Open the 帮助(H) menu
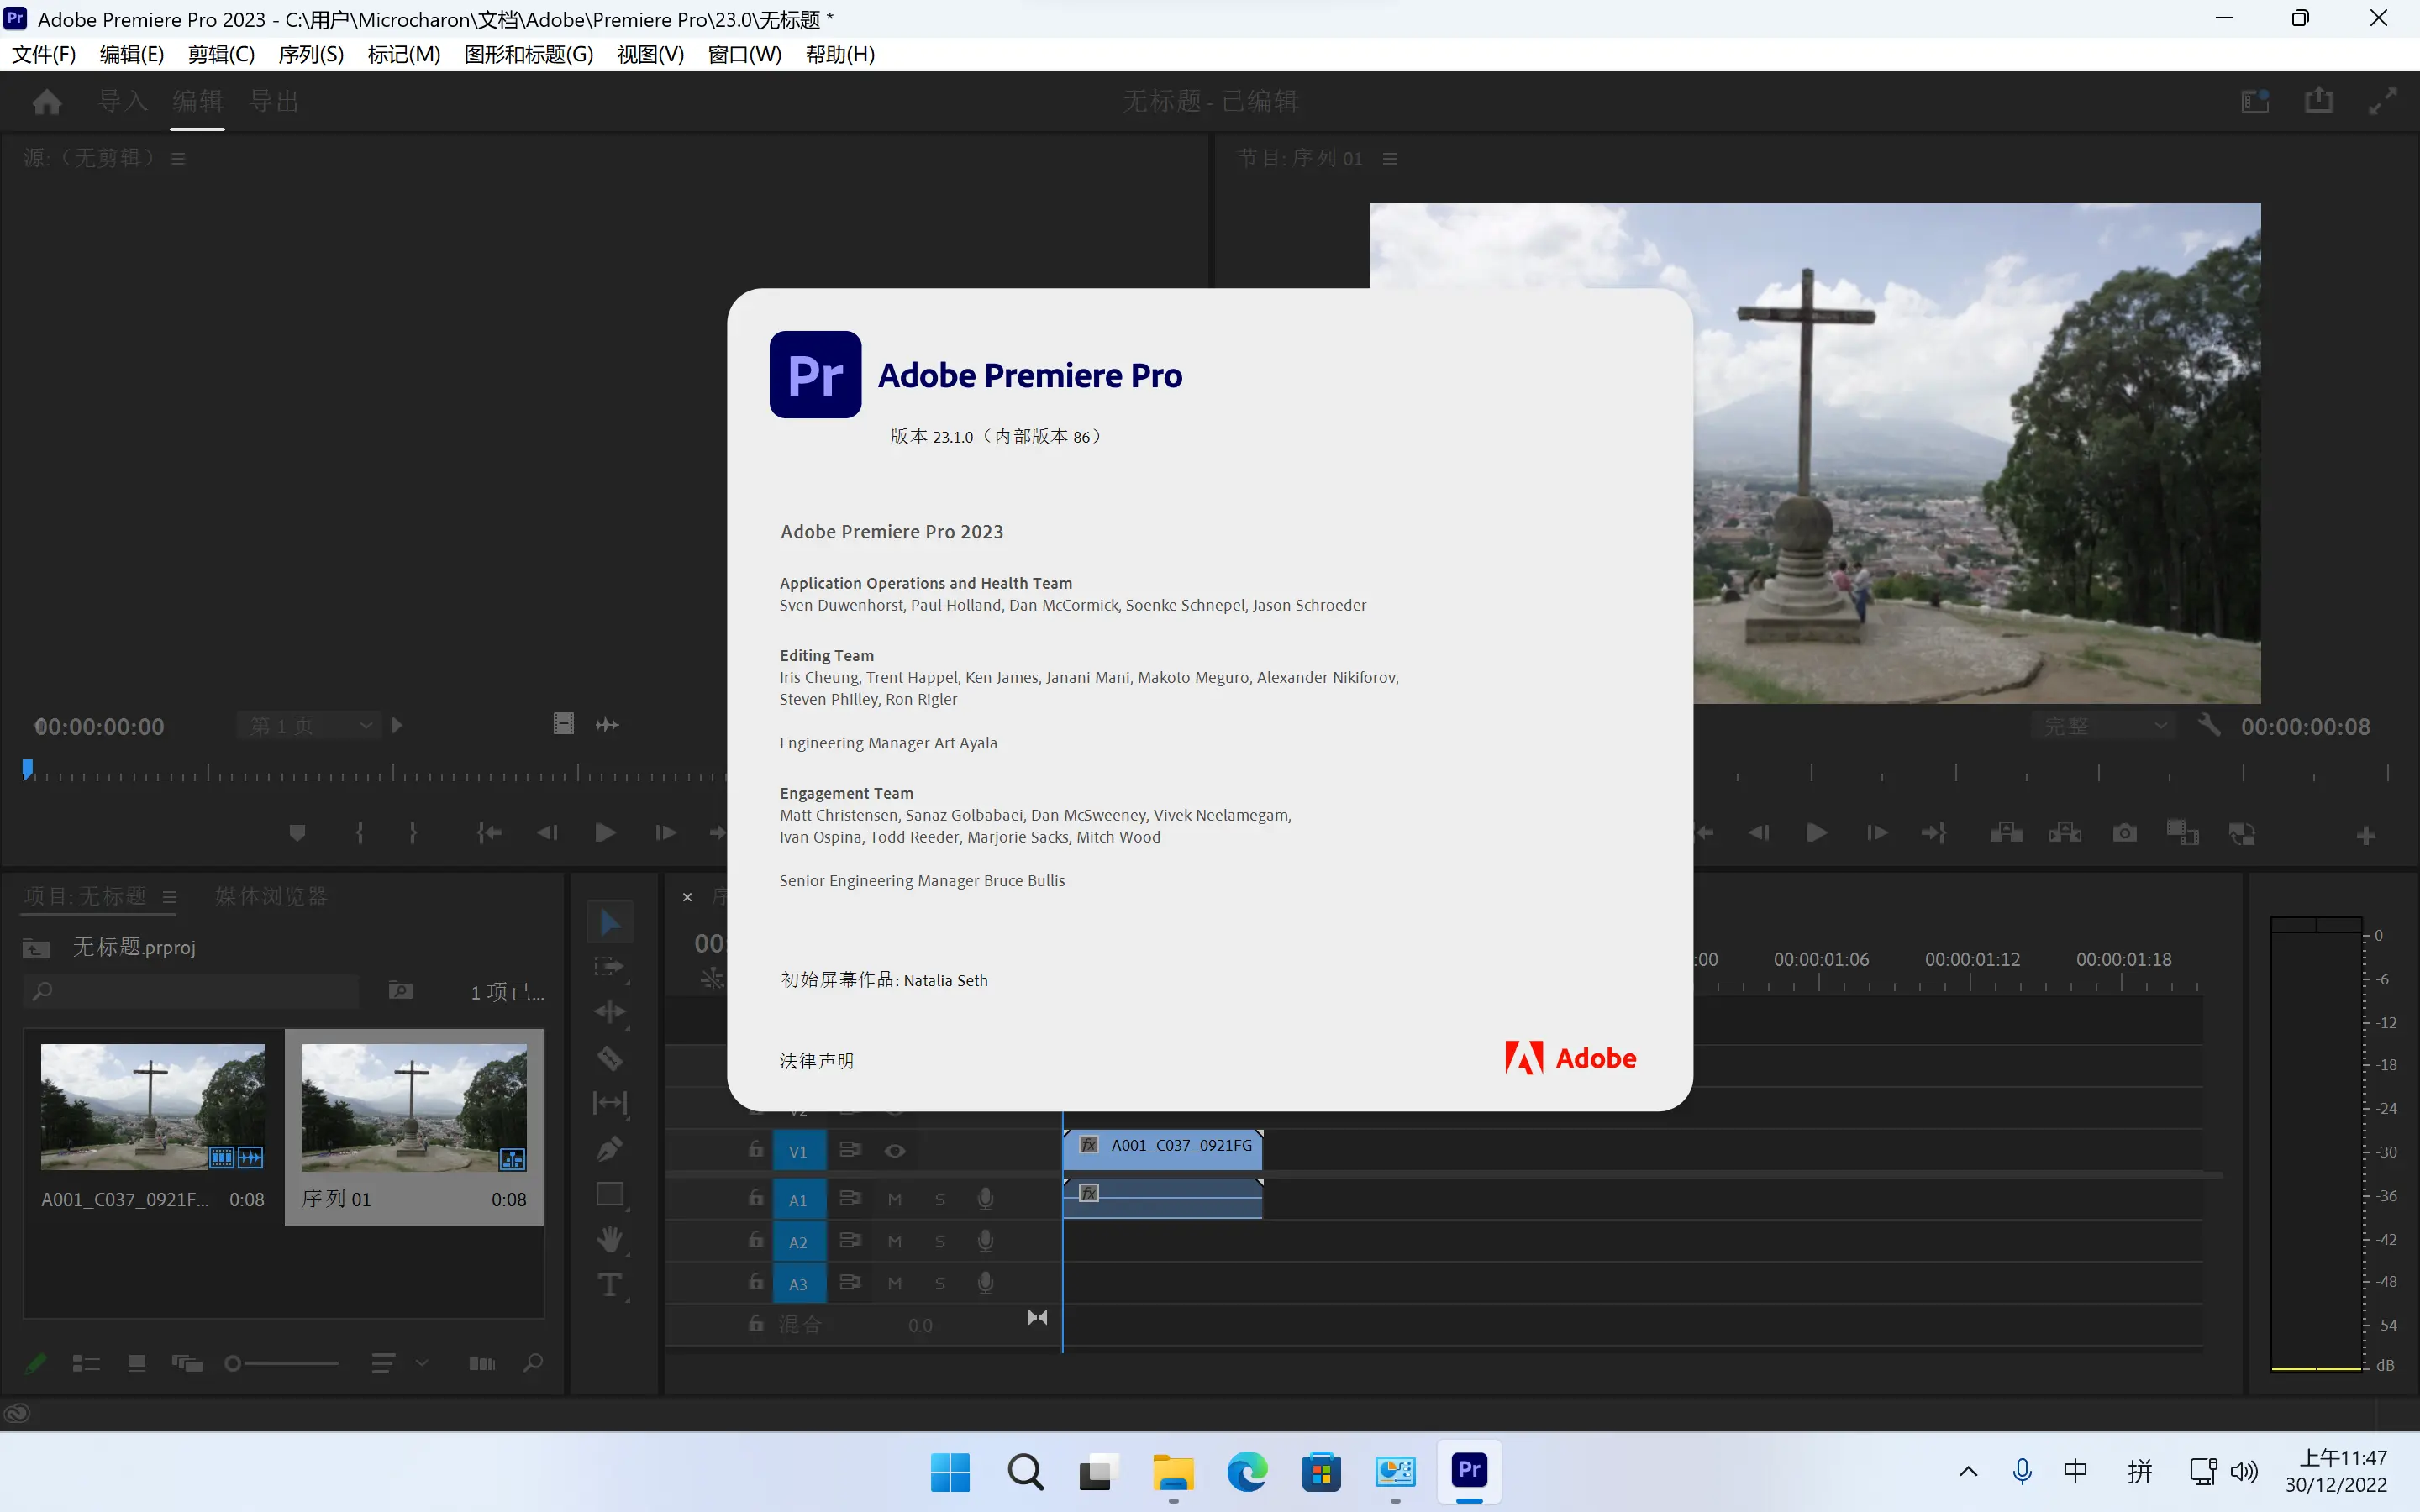Screen dimensions: 2420x1512 click(840, 54)
